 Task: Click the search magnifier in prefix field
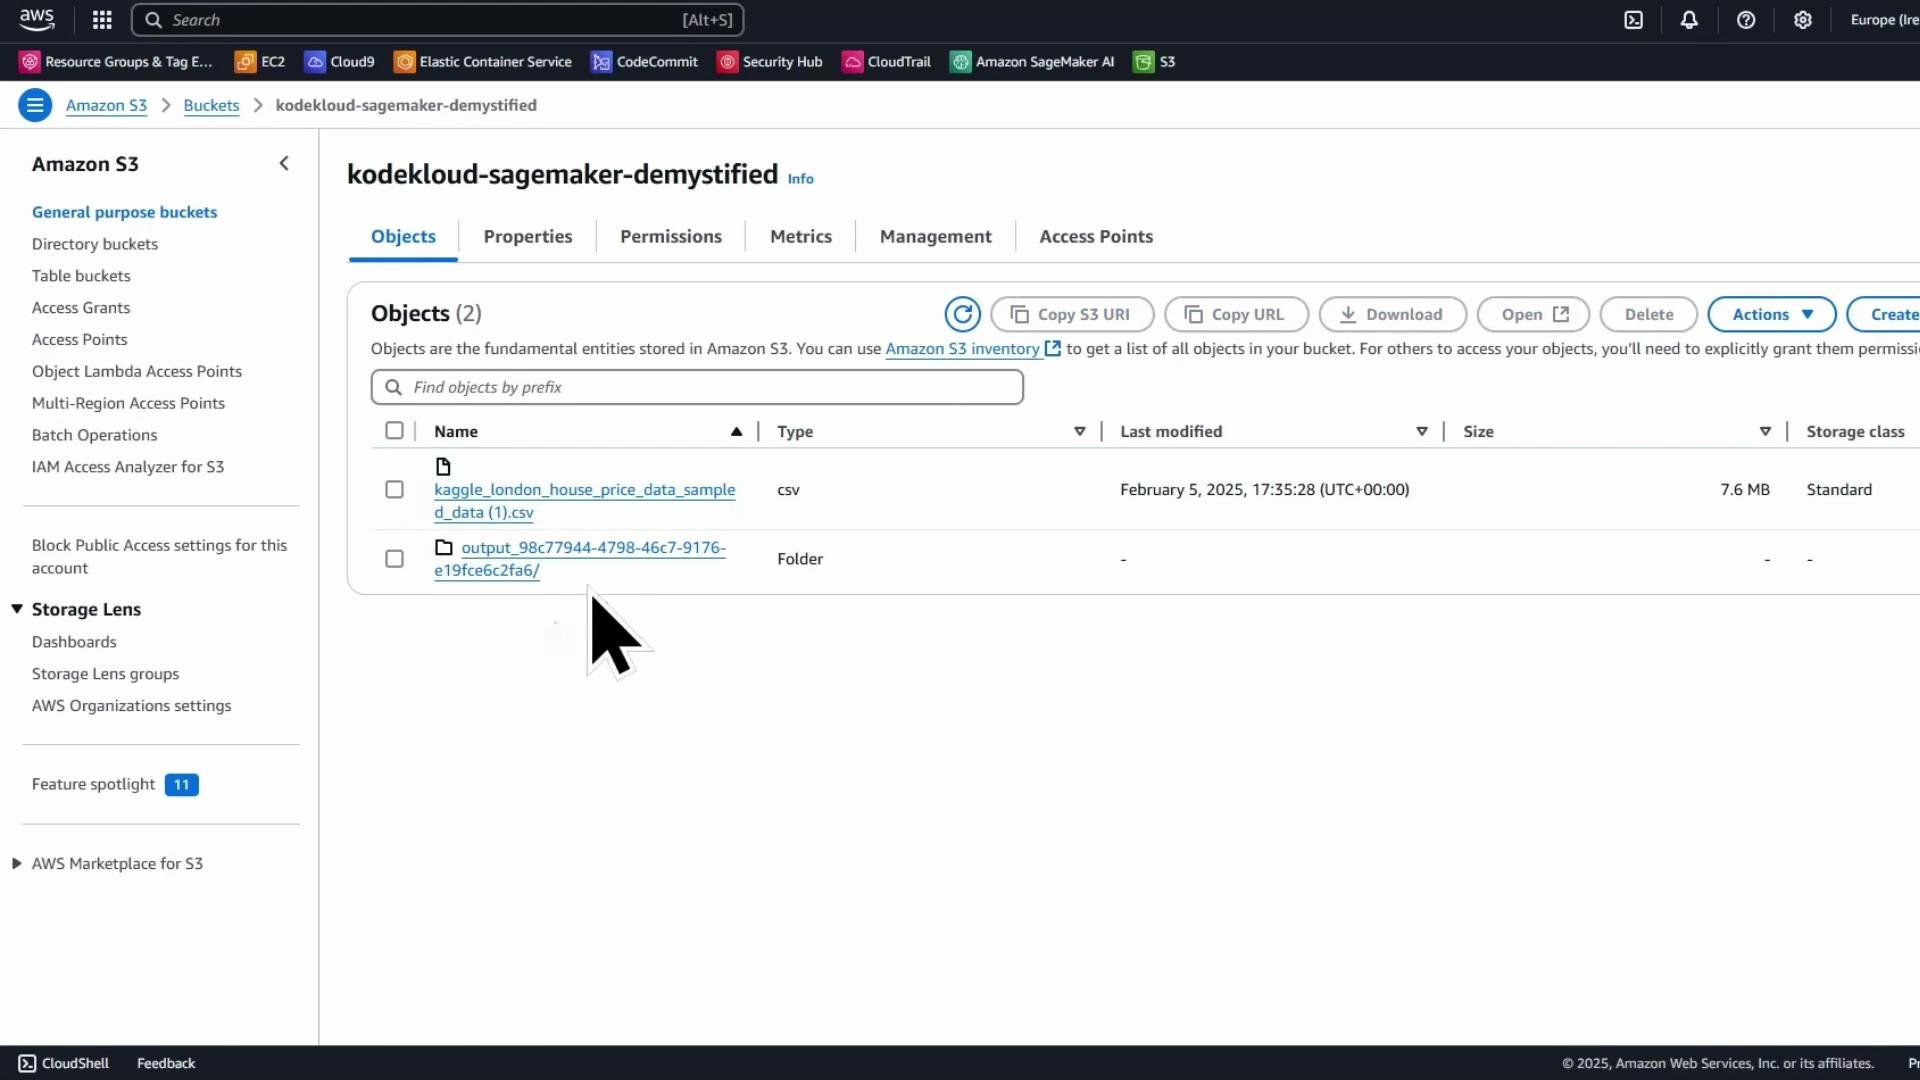point(394,387)
